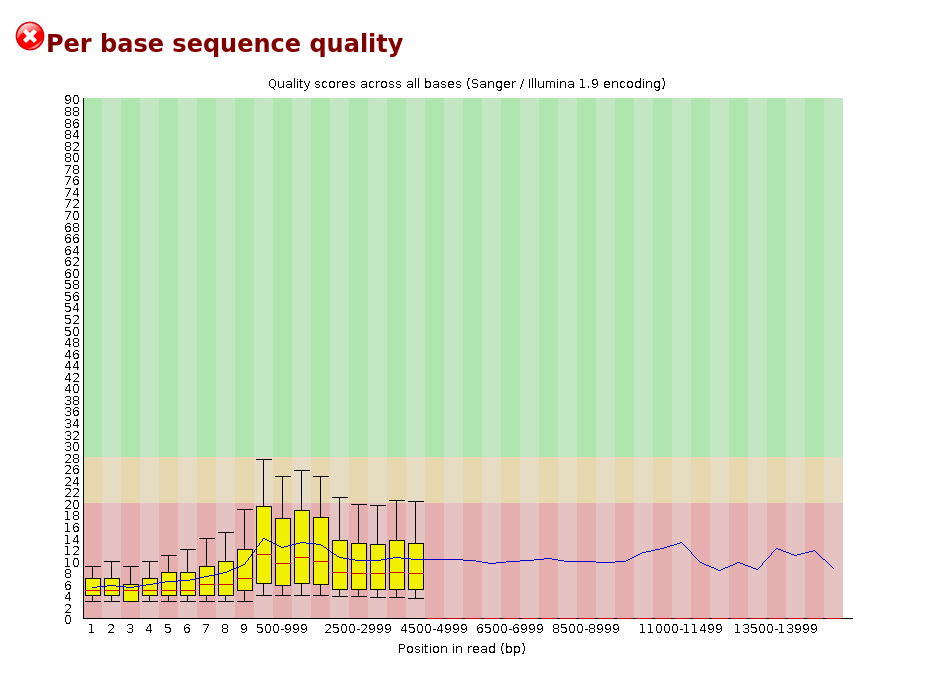Click the y-axis value 28
This screenshot has width=936, height=683.
coord(72,459)
